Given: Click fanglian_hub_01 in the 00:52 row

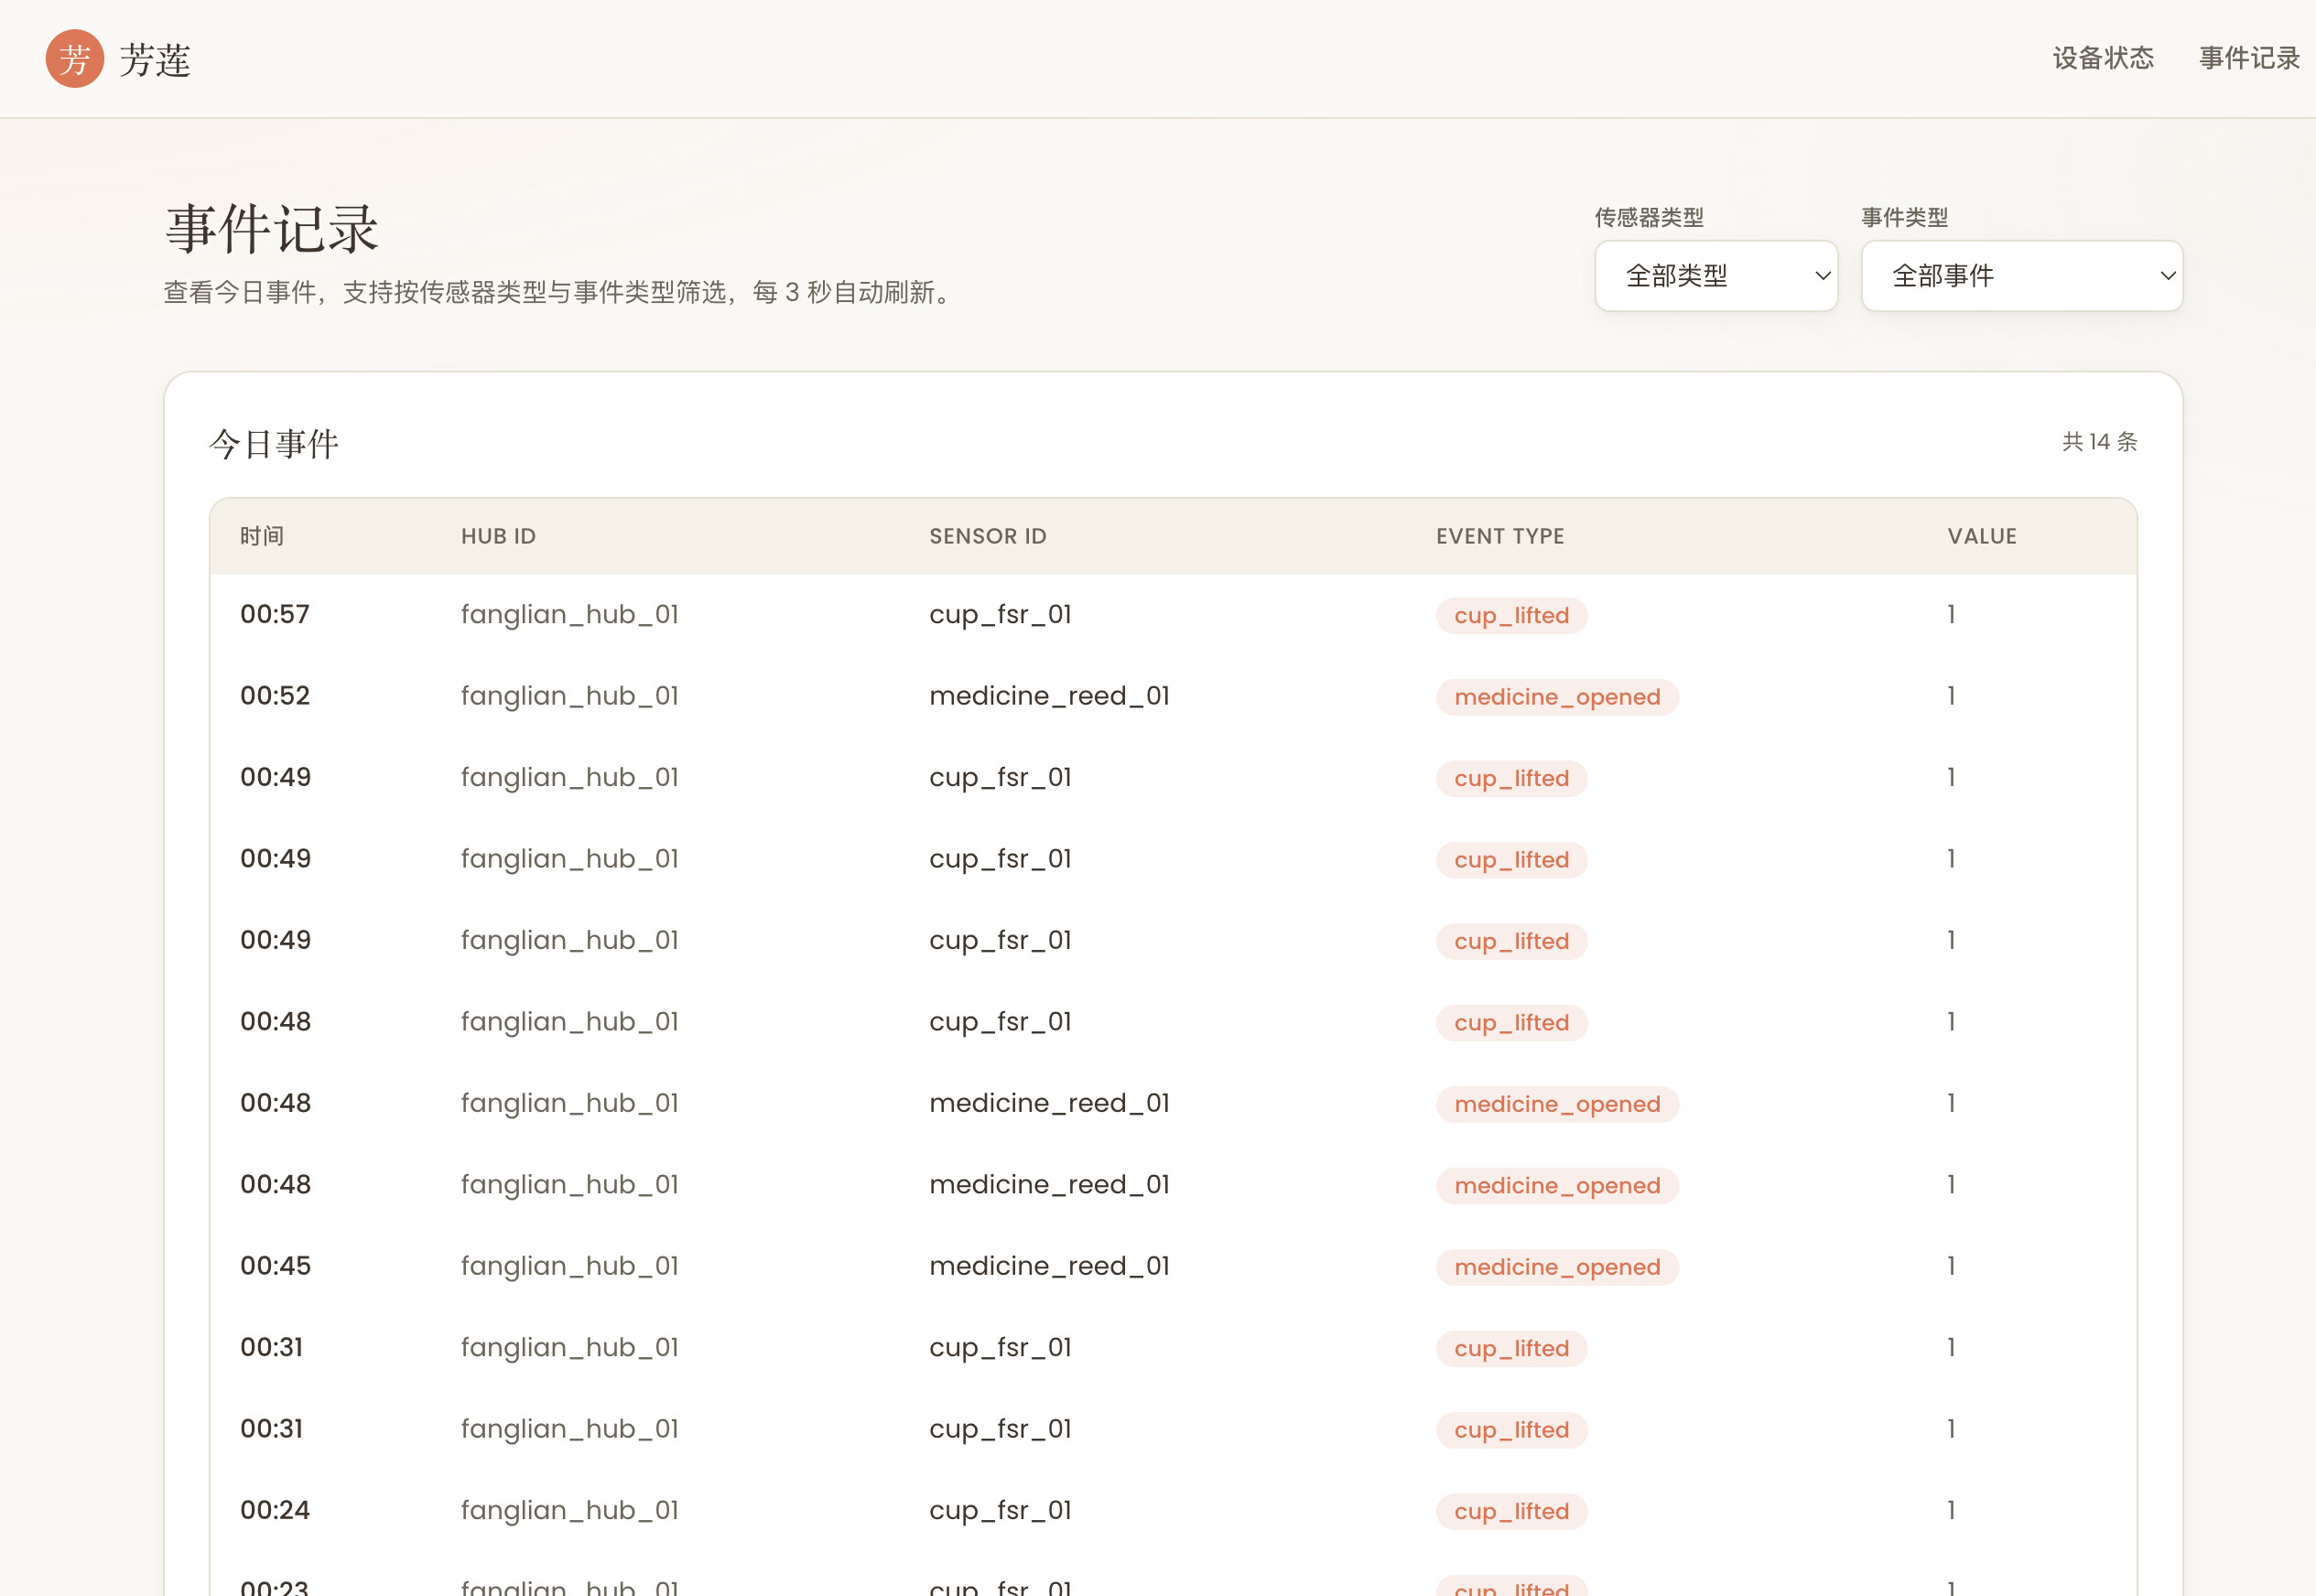Looking at the screenshot, I should [x=570, y=696].
